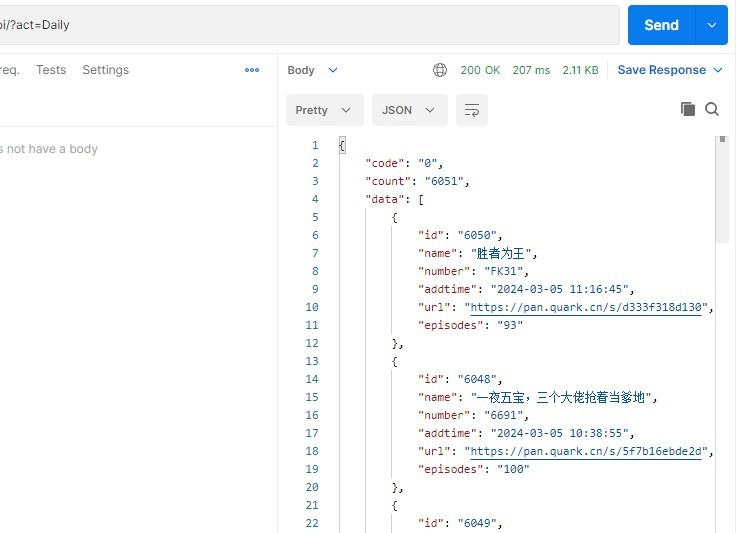Open the pan.quark.cn/s/5f7b16ebde2d link
The width and height of the screenshot is (739, 533).
[x=586, y=451]
